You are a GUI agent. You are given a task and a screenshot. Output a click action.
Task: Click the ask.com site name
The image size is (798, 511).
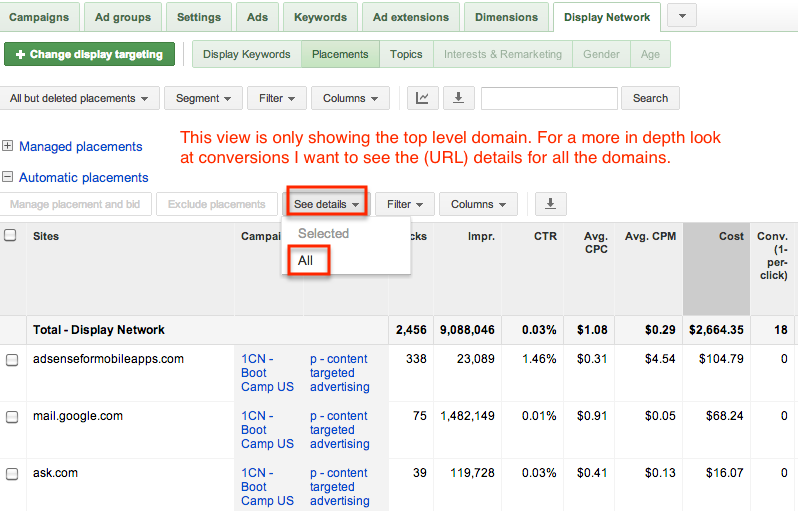coord(55,473)
